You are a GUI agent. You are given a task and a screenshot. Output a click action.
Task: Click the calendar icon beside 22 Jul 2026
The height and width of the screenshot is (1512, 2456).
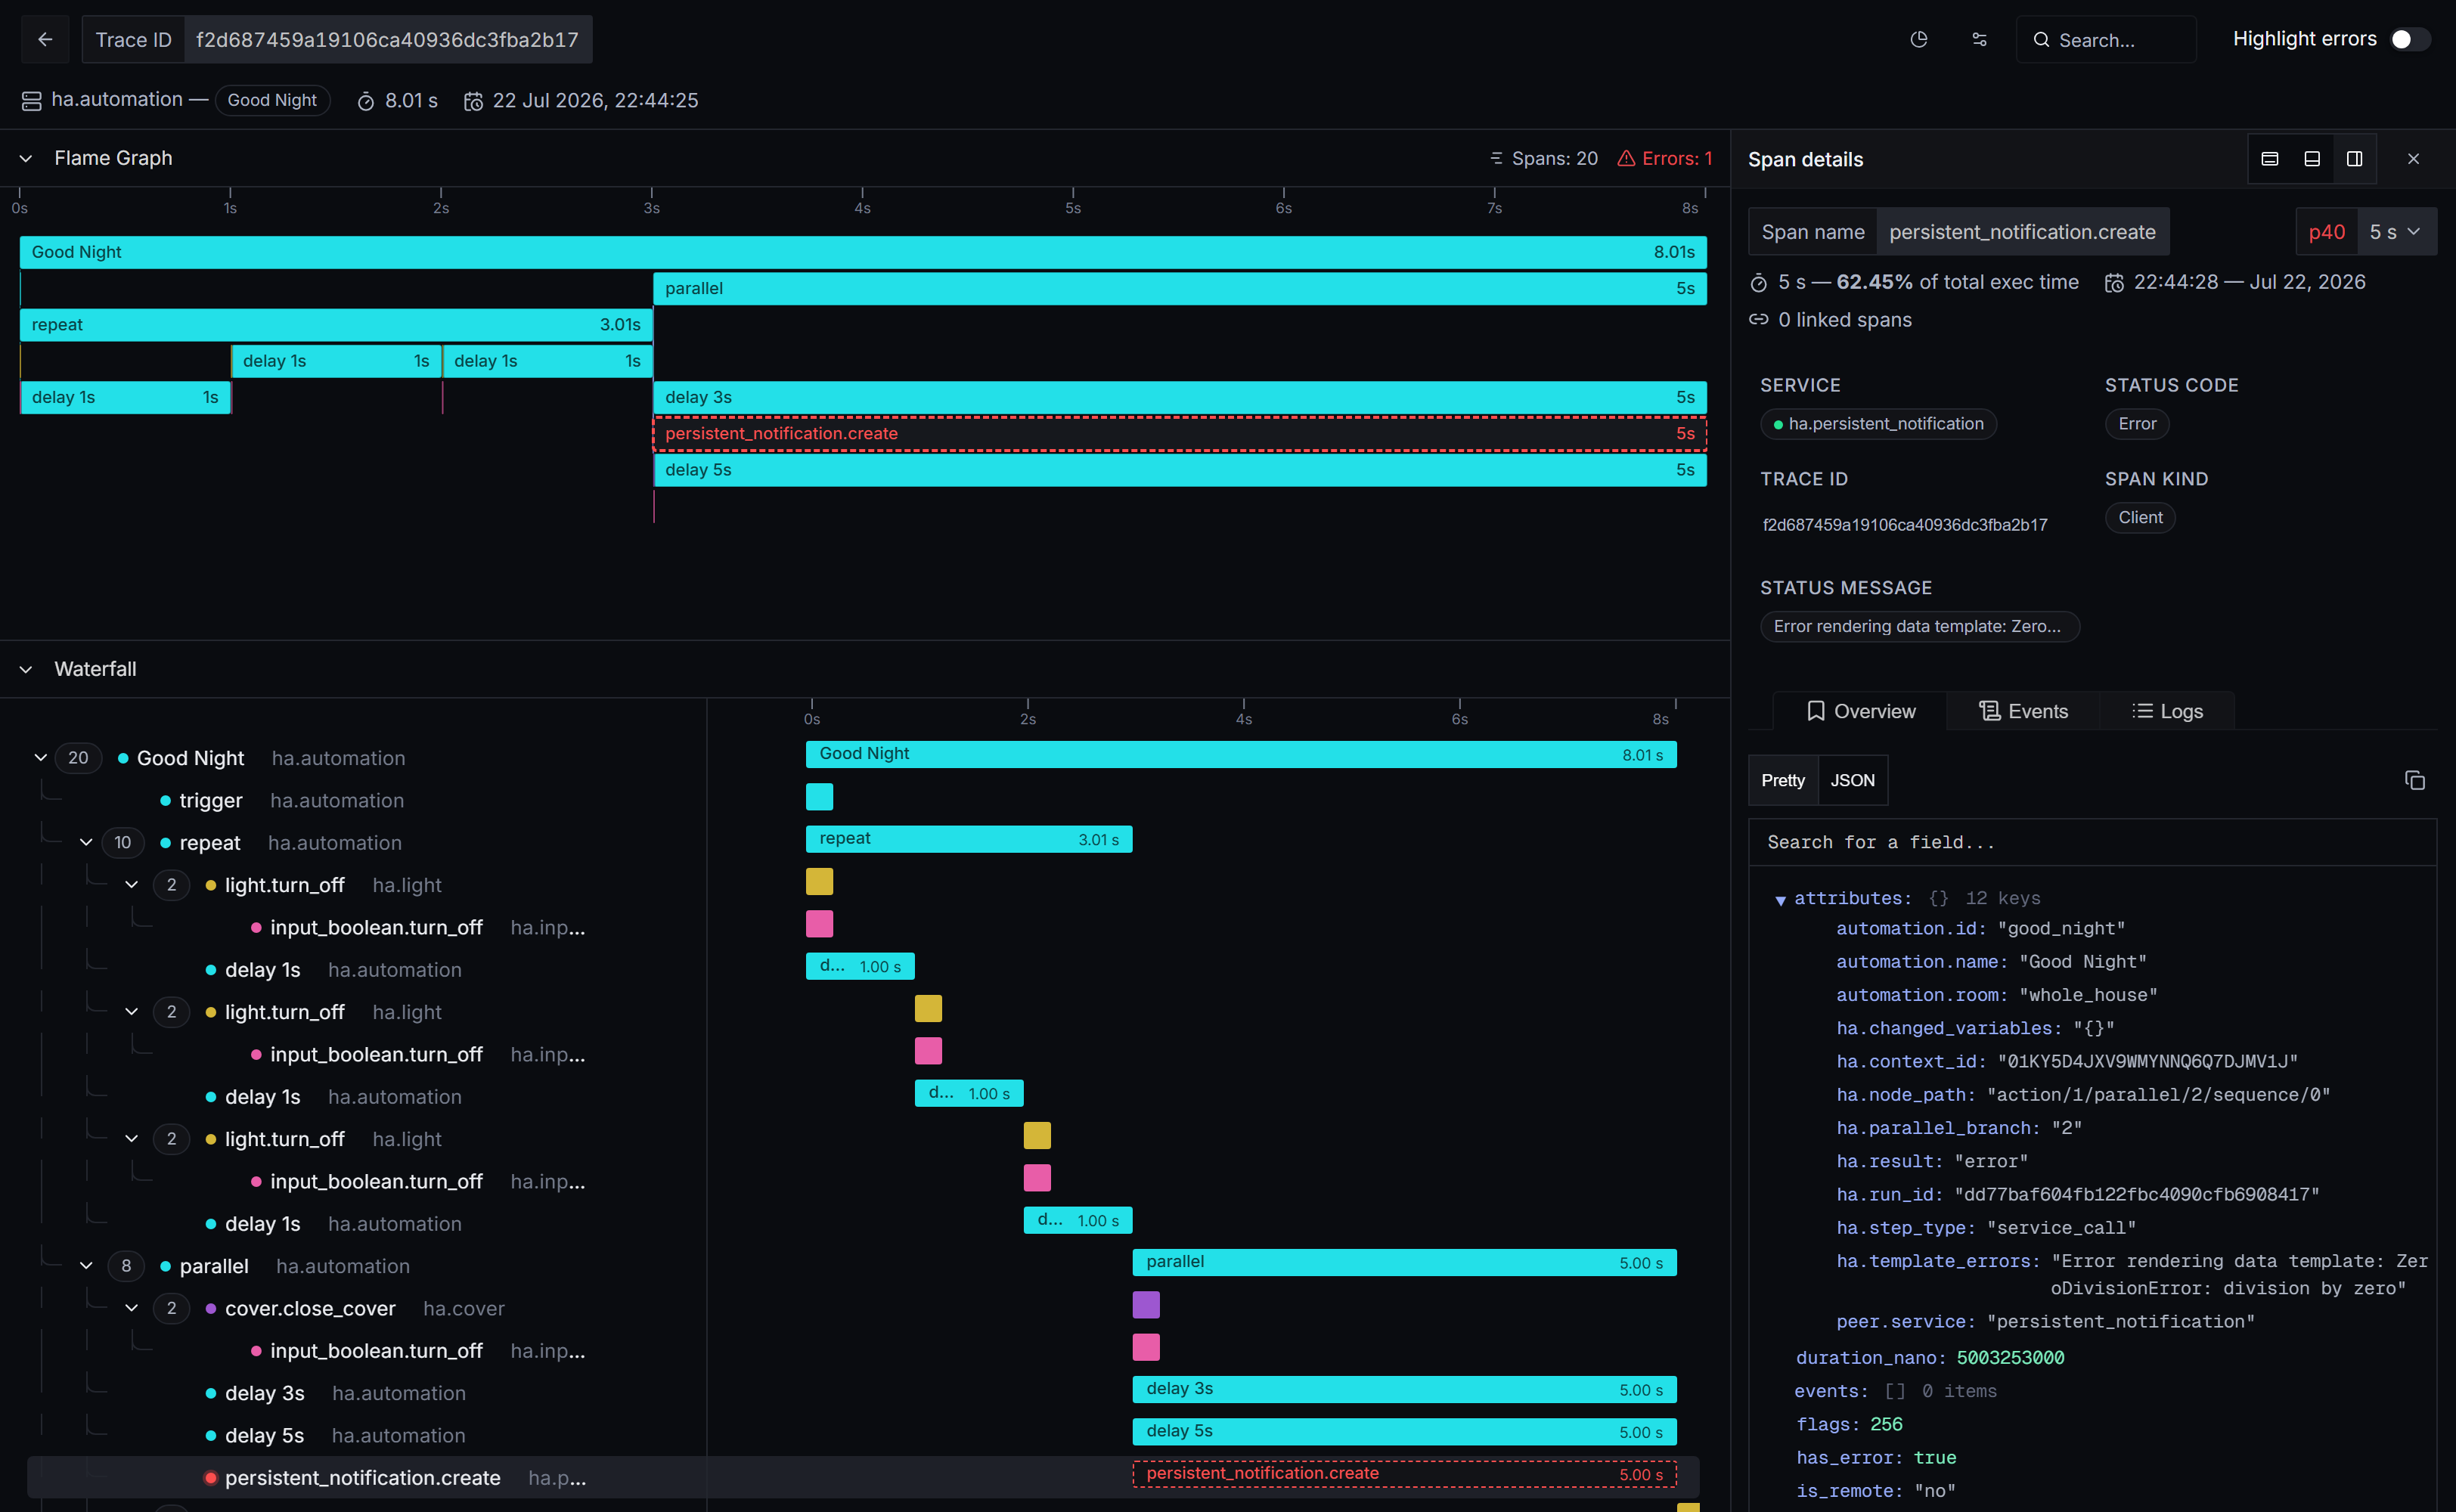[x=473, y=101]
